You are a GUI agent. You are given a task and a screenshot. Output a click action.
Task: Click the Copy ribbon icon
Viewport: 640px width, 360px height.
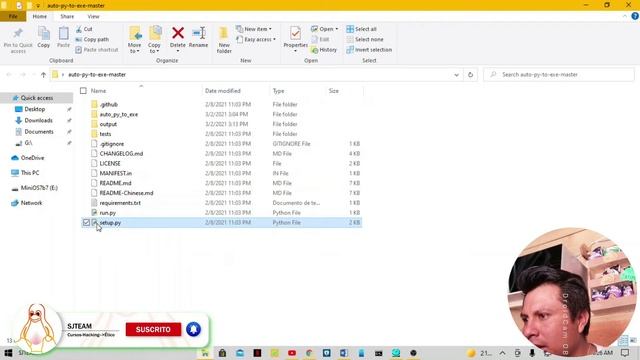coord(44,37)
